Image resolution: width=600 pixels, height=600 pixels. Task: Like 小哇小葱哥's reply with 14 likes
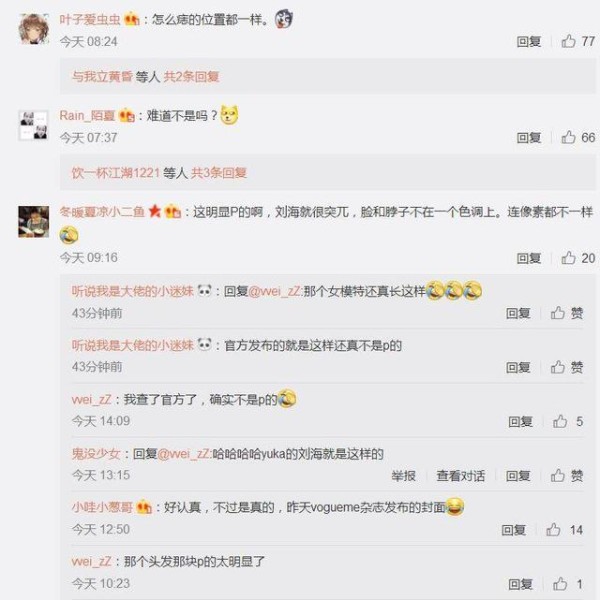coord(553,530)
